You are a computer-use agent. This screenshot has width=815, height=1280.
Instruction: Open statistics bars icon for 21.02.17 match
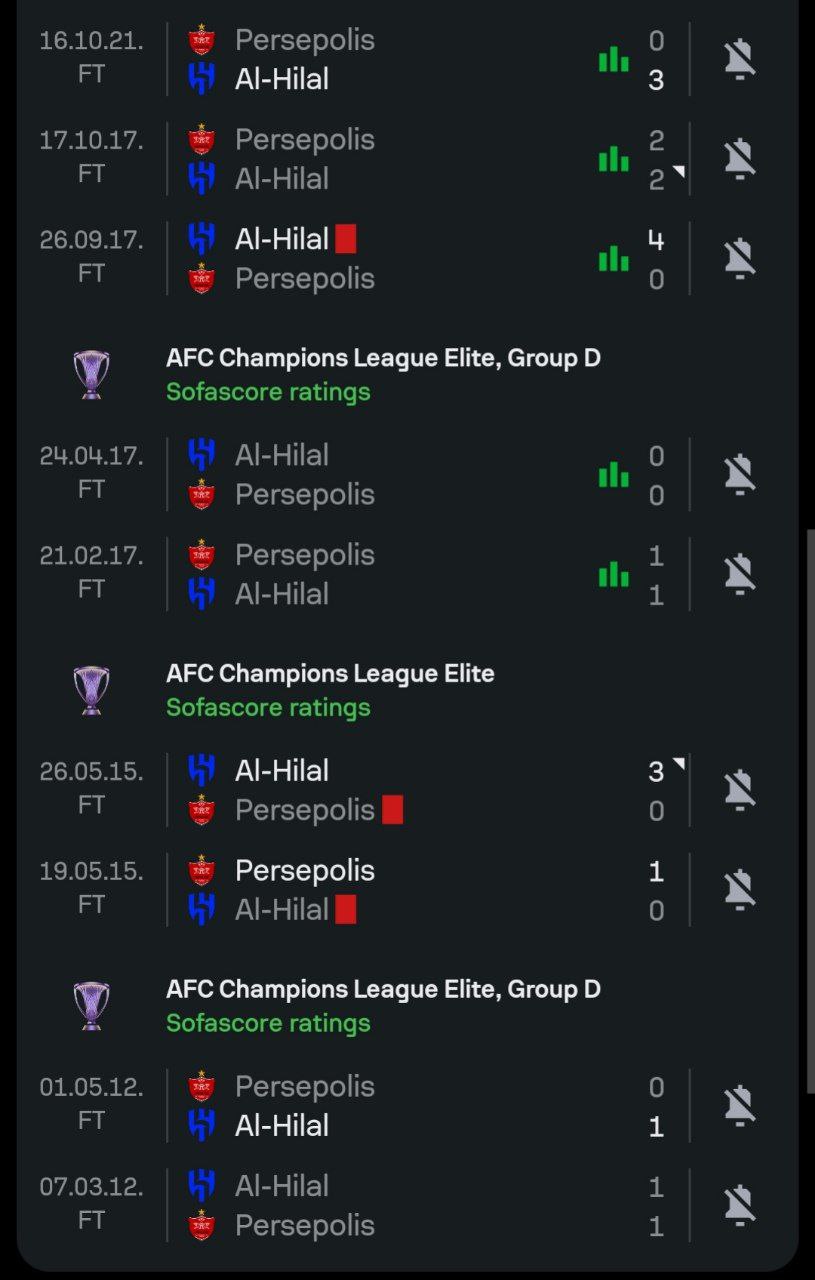coord(613,574)
